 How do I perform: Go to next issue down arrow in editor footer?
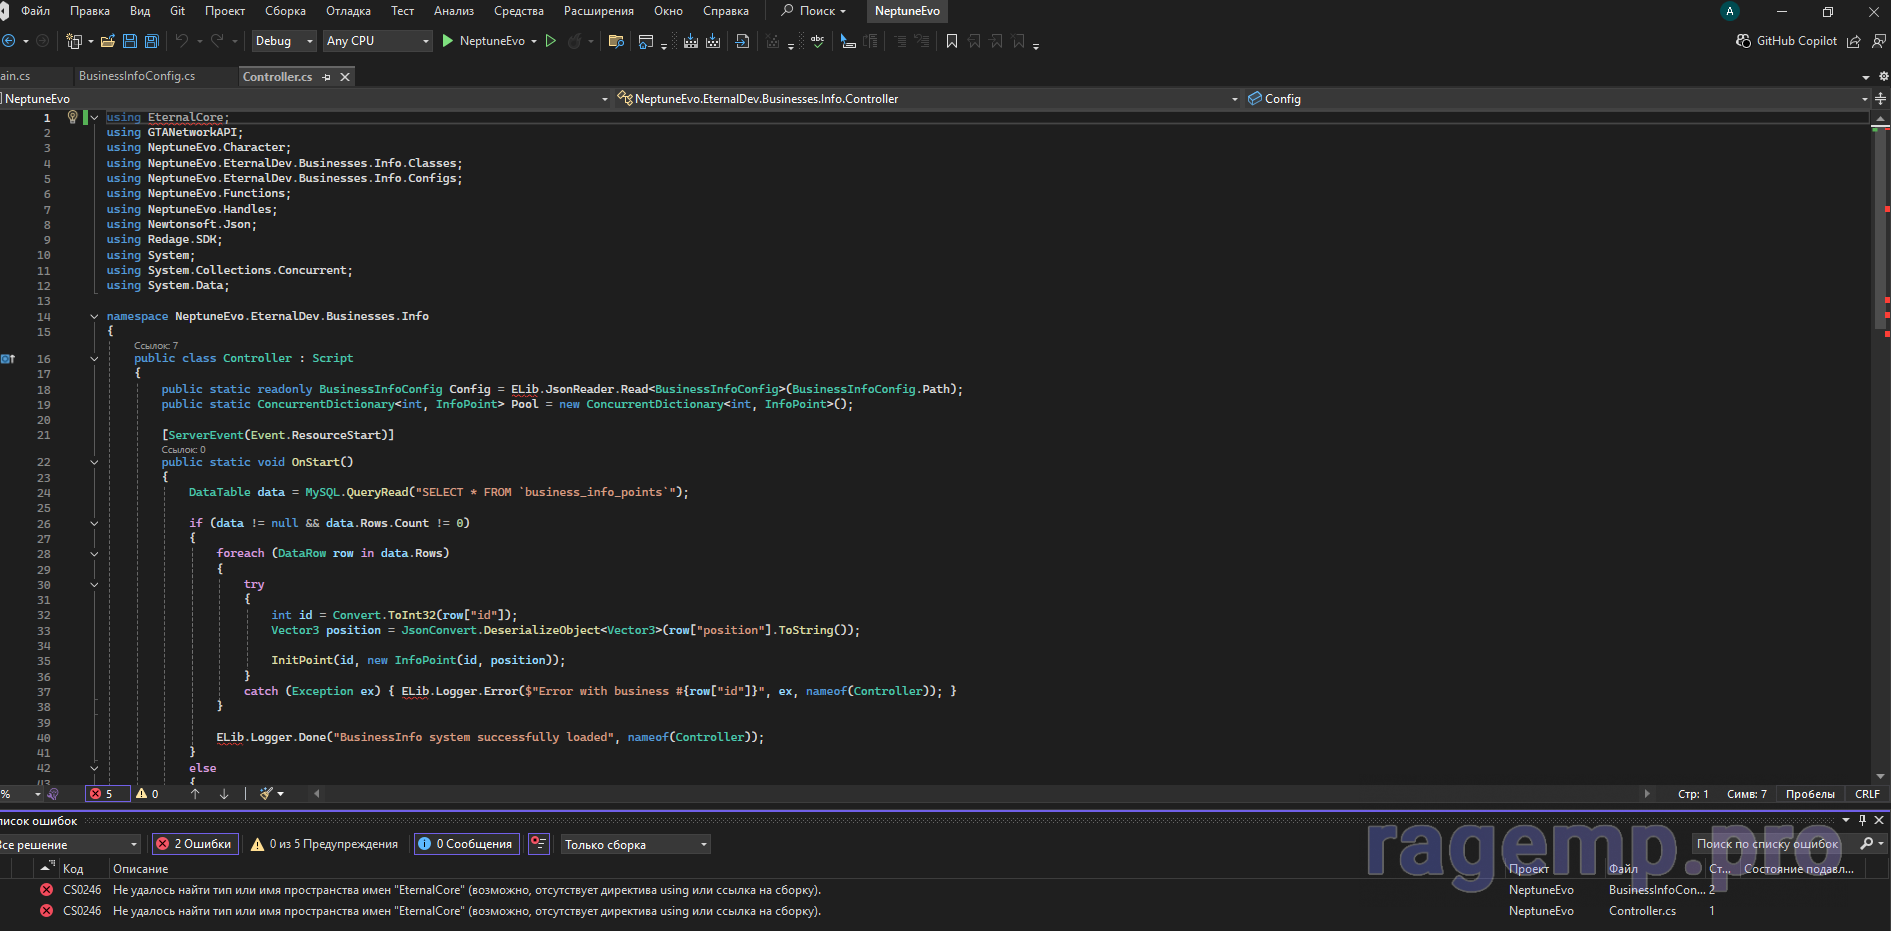[224, 794]
